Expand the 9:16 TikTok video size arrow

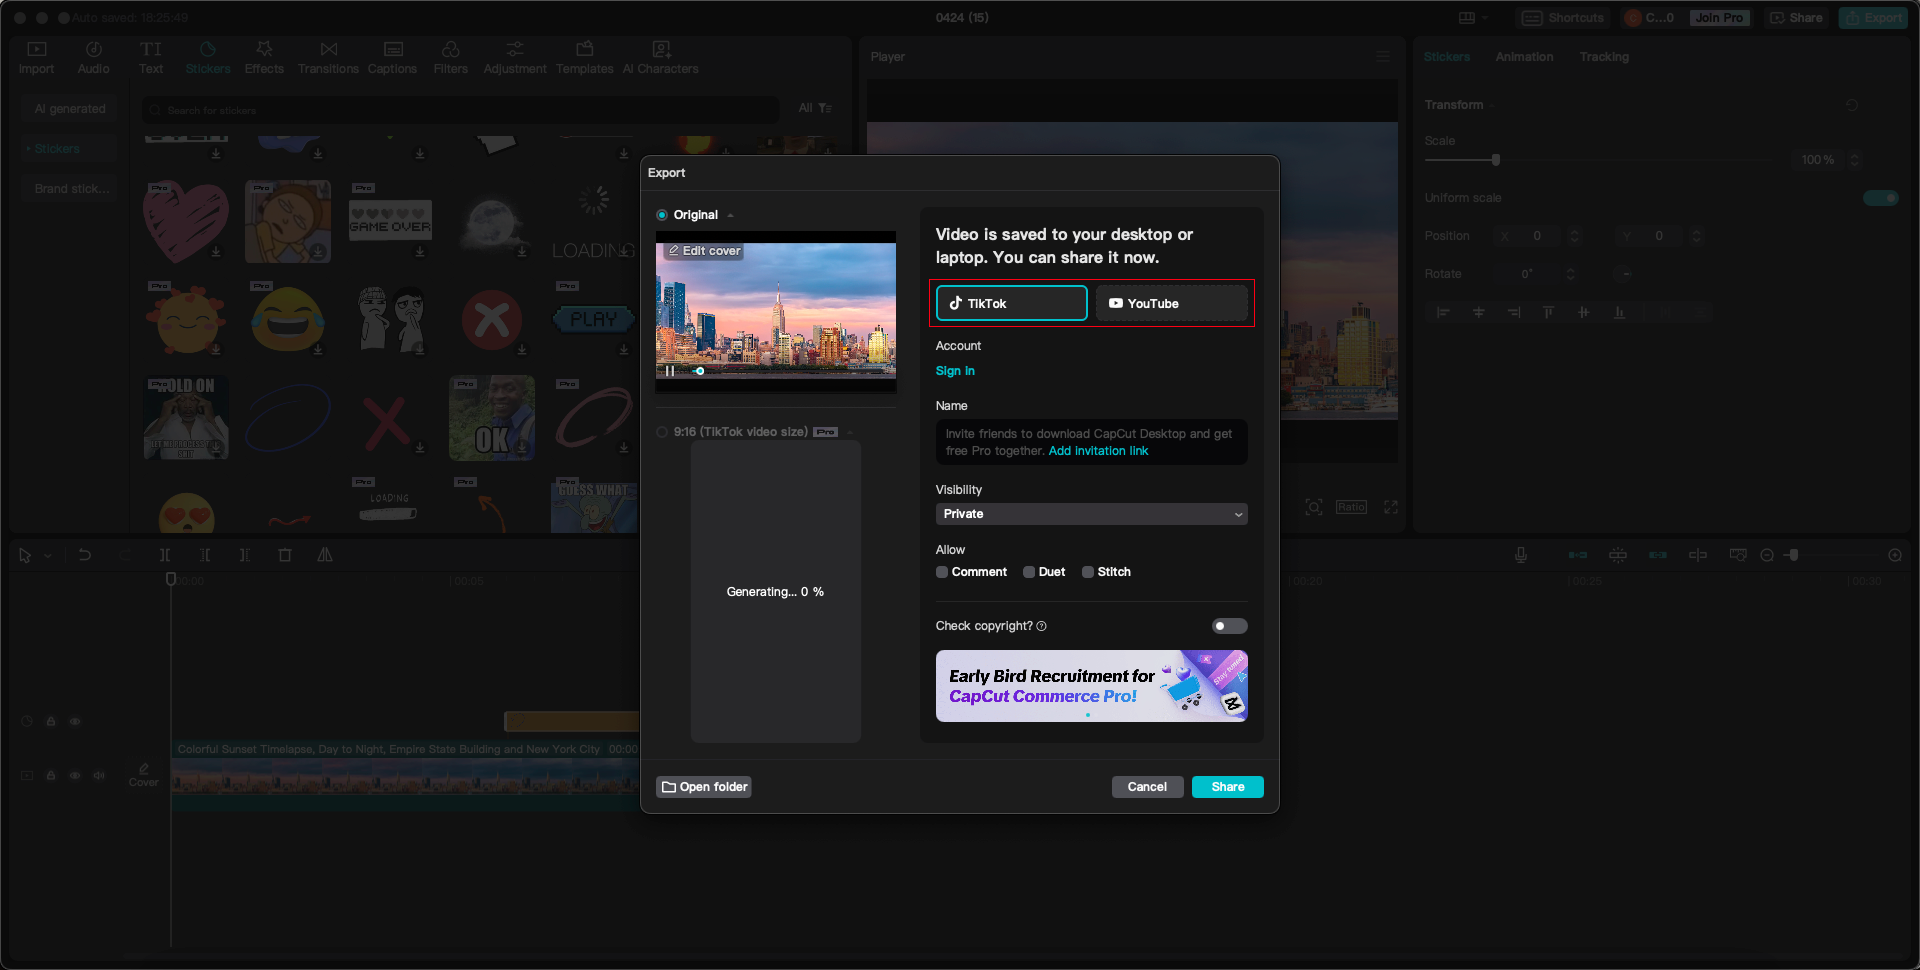(850, 433)
